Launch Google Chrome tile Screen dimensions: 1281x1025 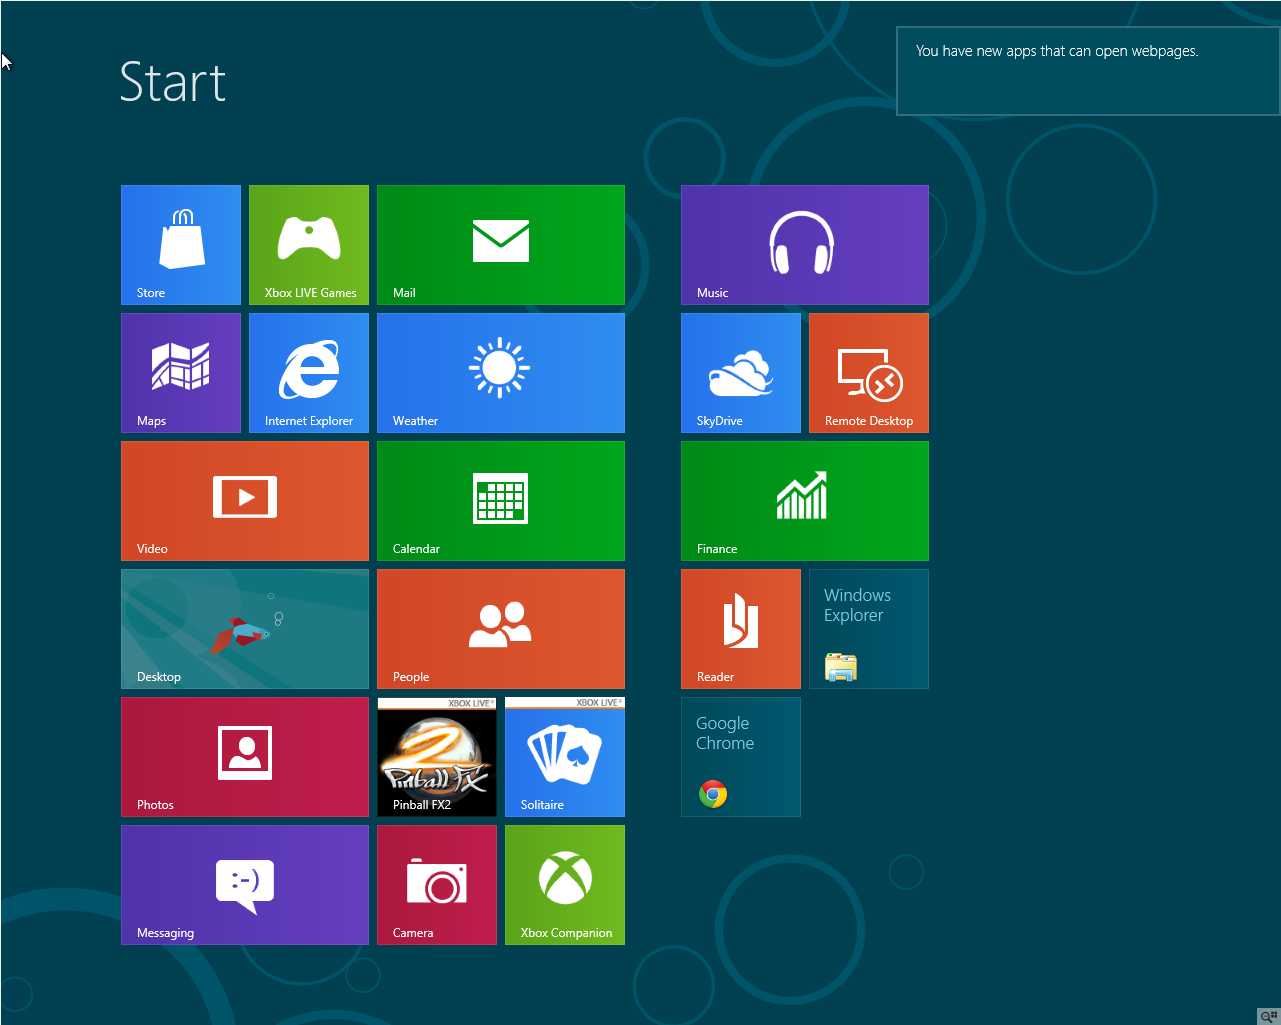pos(741,757)
